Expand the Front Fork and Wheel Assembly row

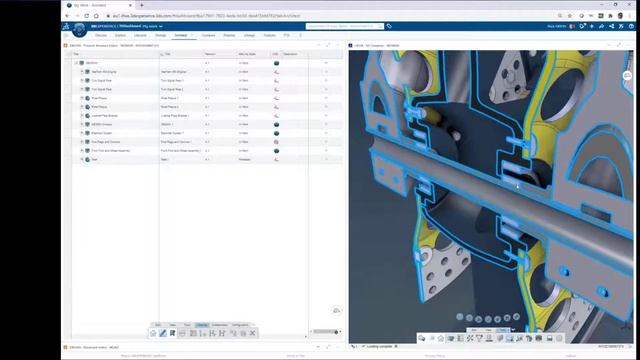click(x=82, y=151)
